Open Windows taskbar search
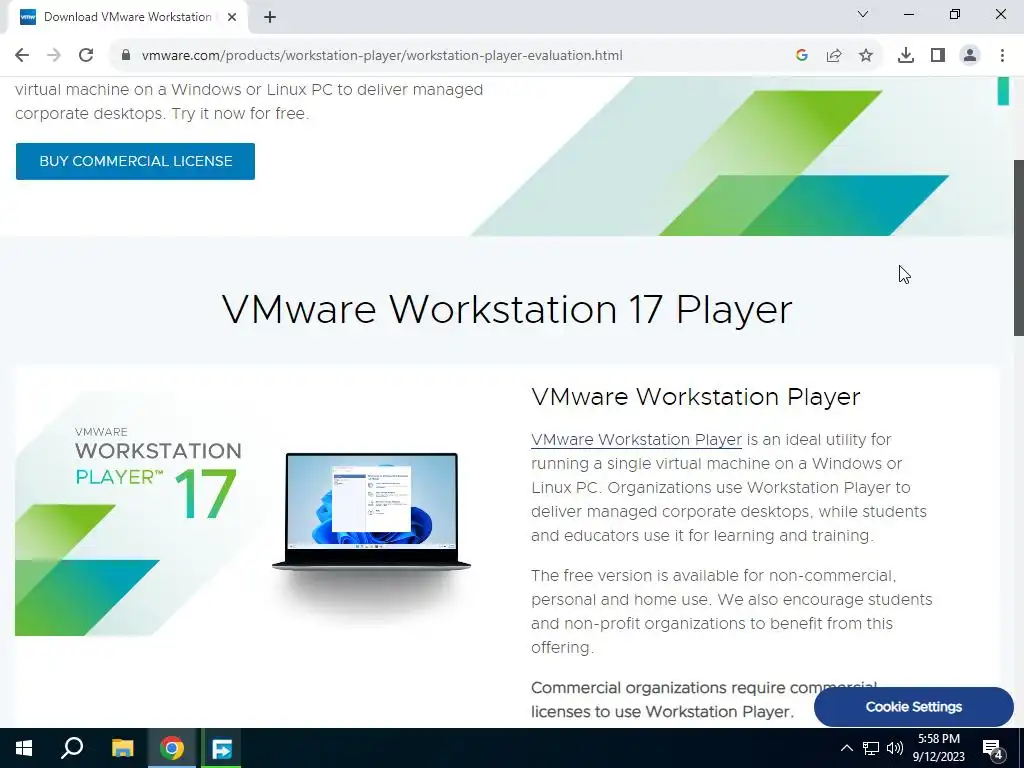 tap(72, 748)
